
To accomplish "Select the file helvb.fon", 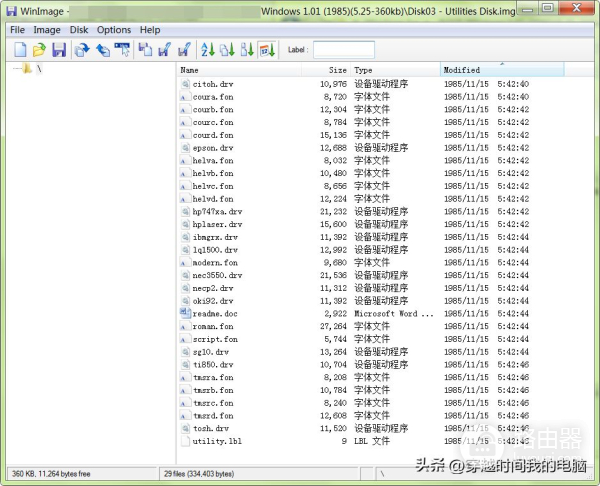I will pyautogui.click(x=213, y=173).
